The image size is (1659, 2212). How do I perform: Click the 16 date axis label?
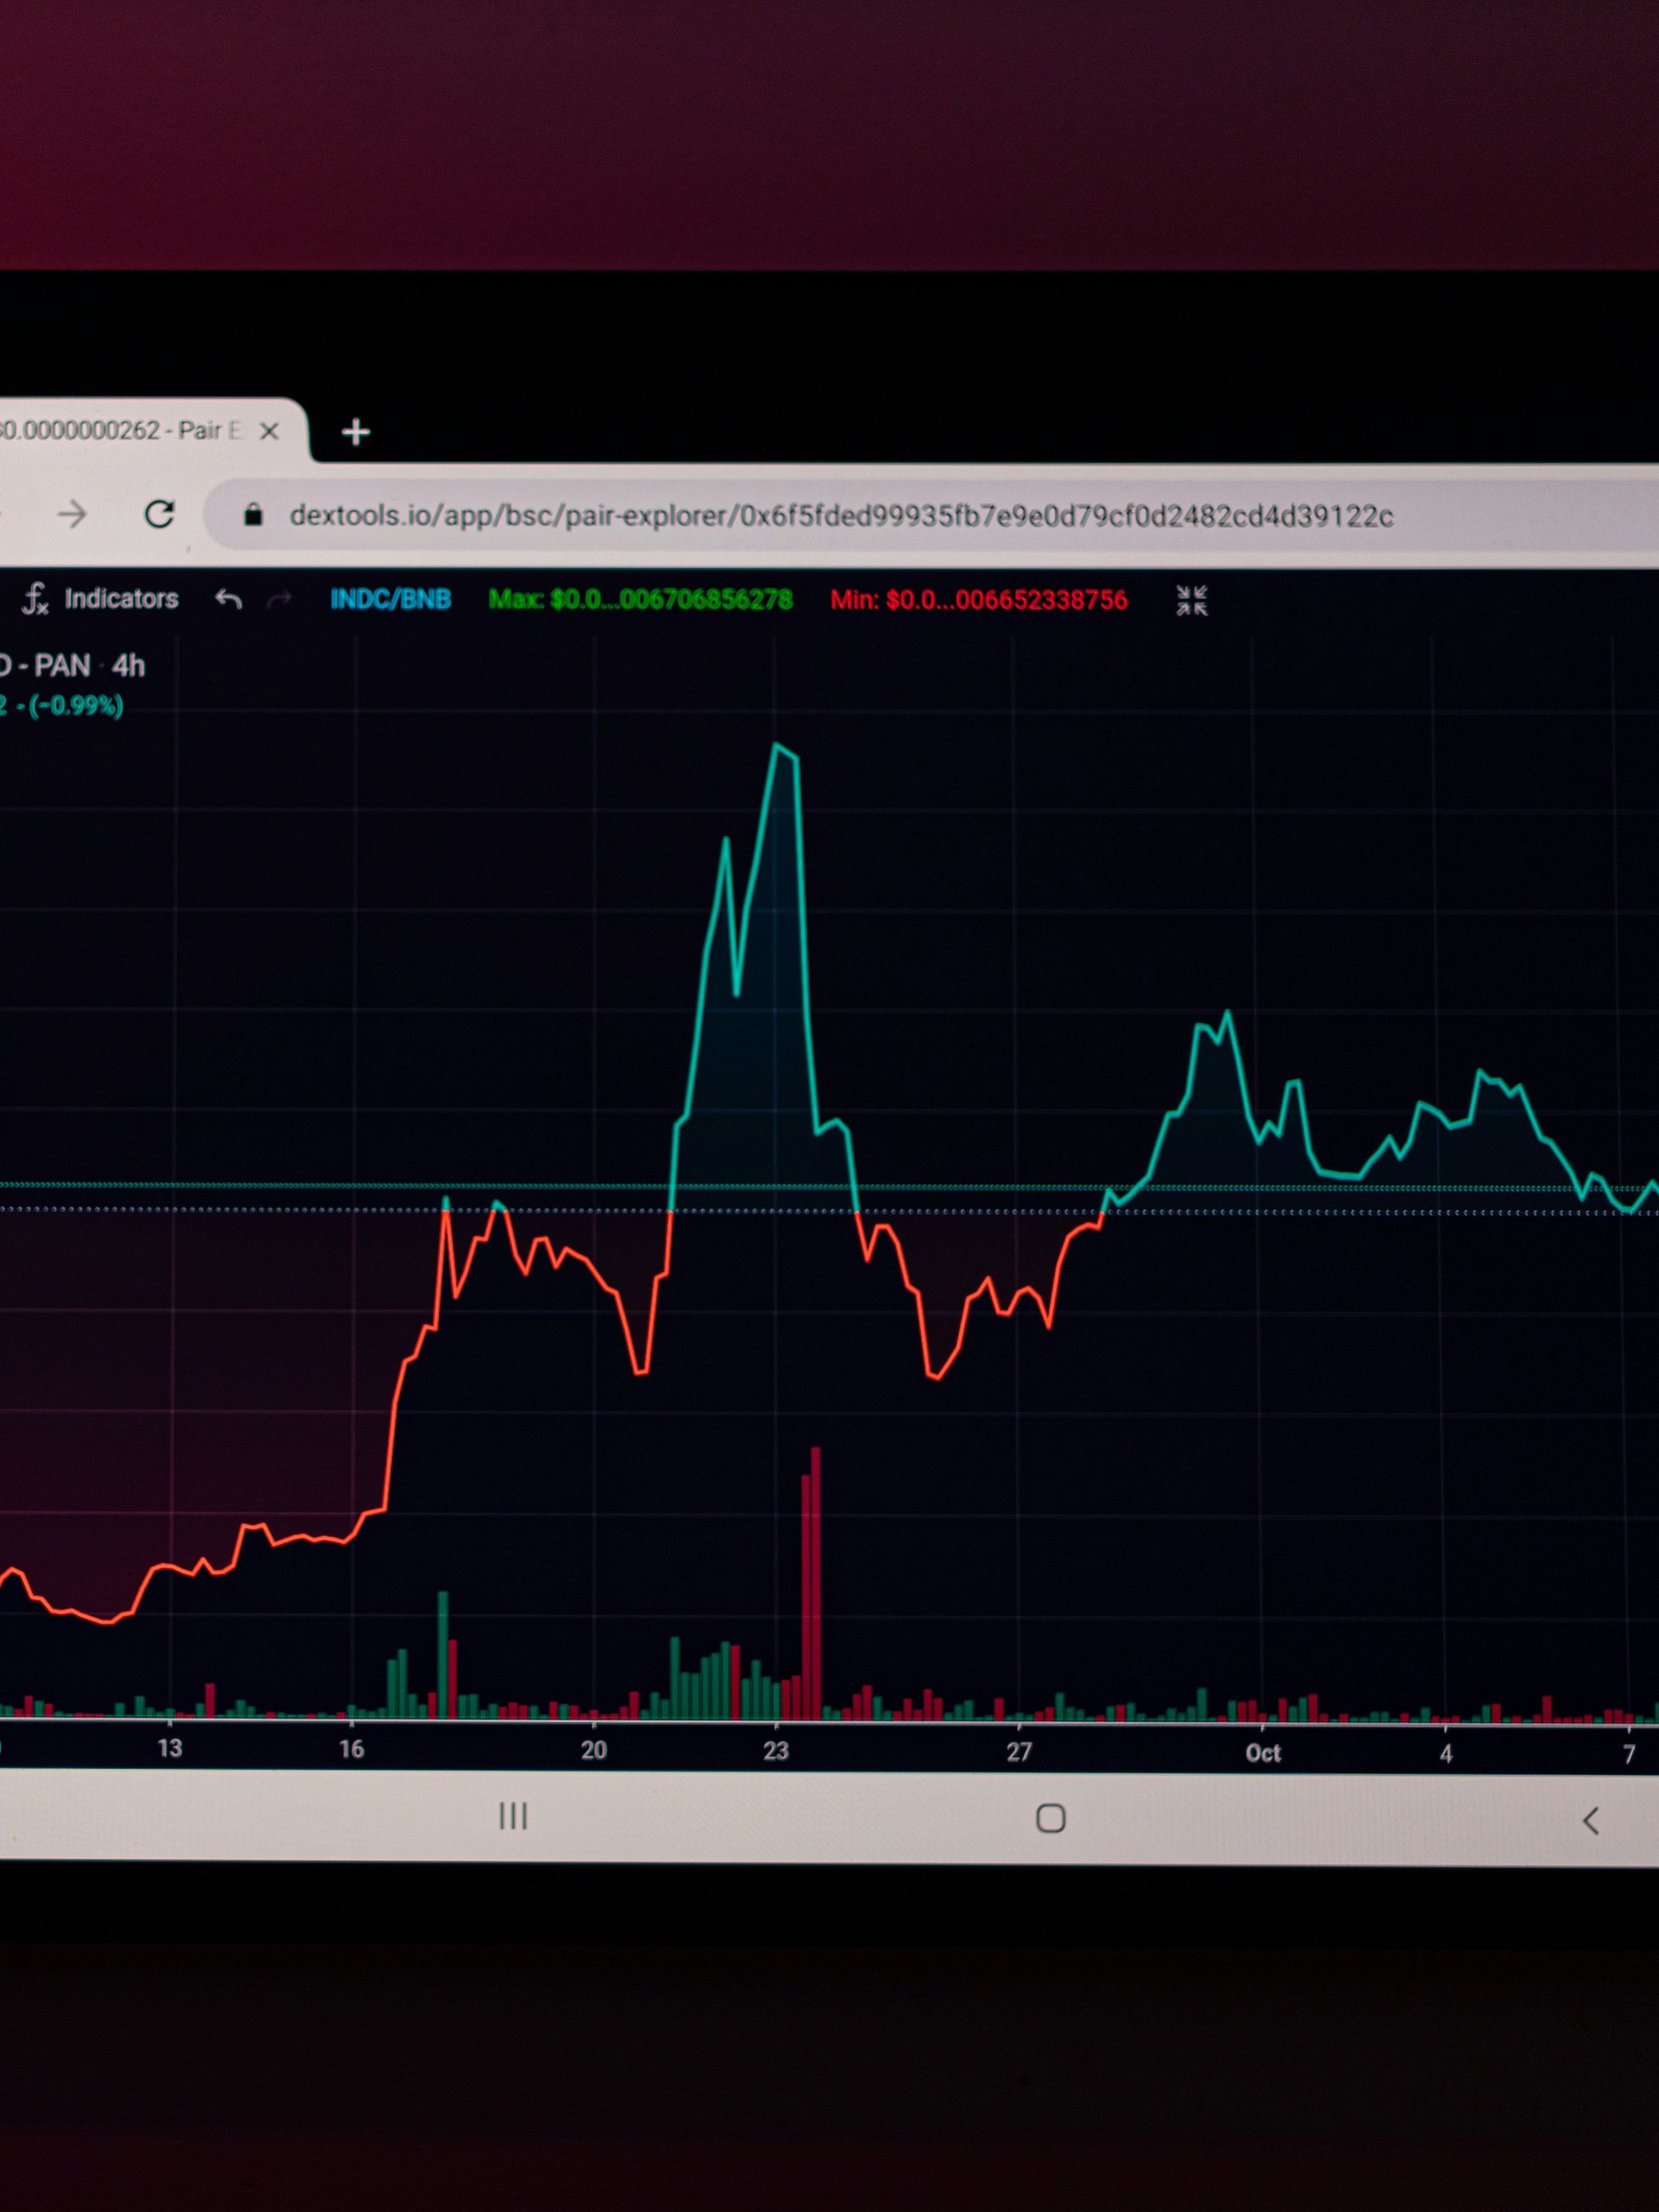click(x=351, y=1749)
